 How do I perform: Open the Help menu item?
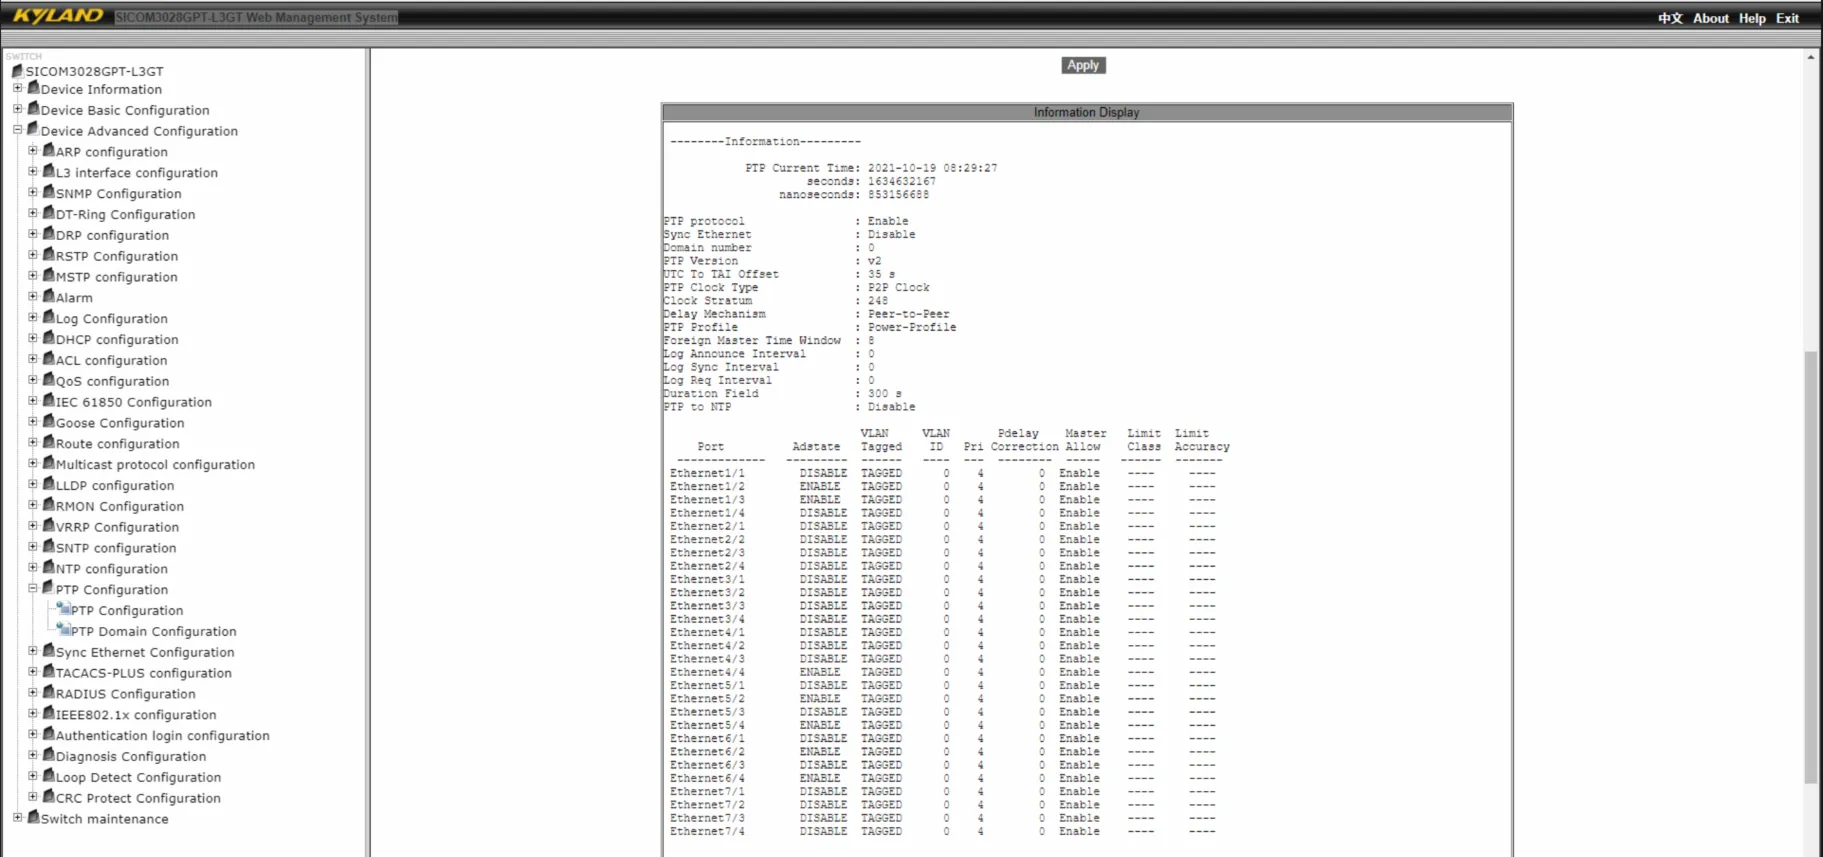pyautogui.click(x=1752, y=18)
